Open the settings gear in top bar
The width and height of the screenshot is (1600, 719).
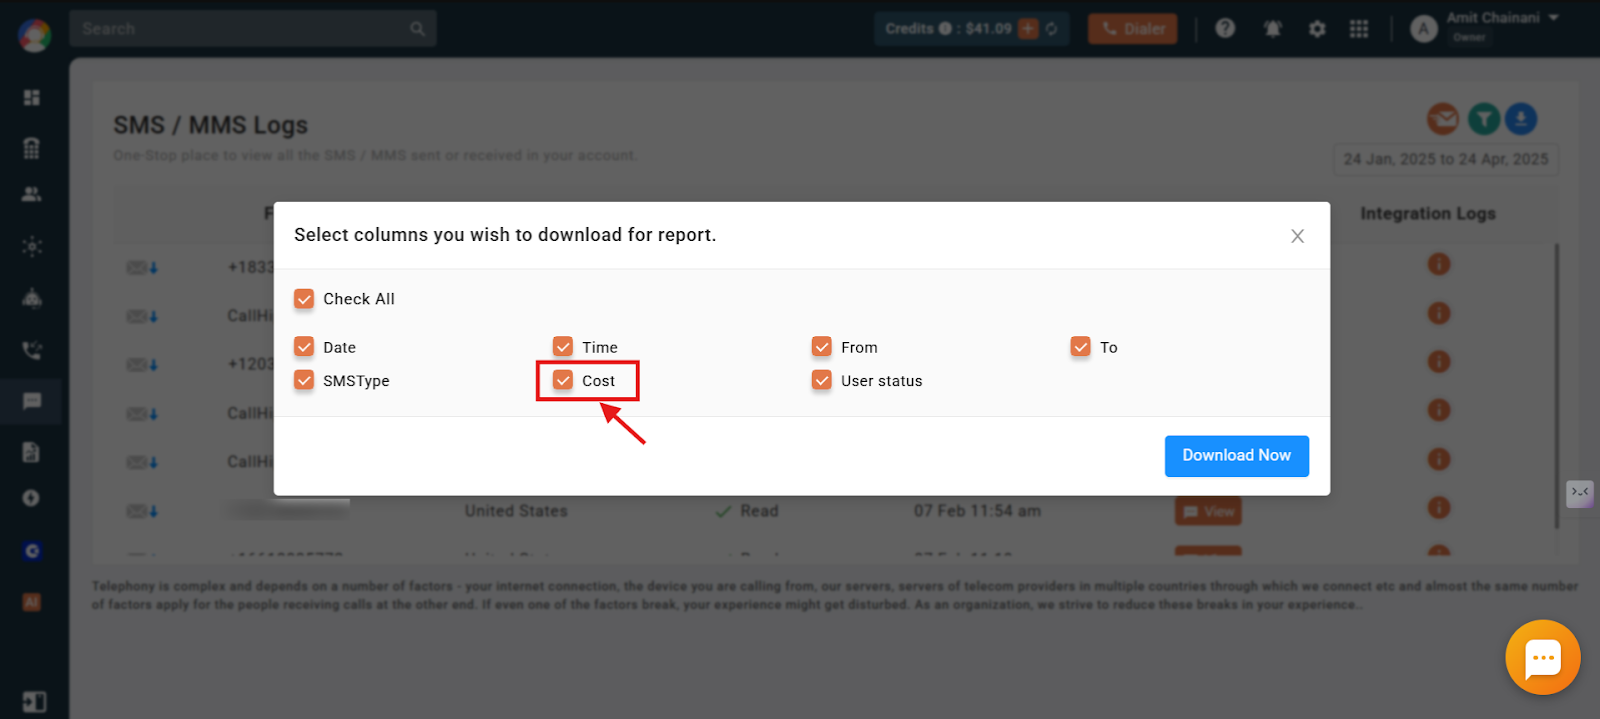(x=1317, y=29)
